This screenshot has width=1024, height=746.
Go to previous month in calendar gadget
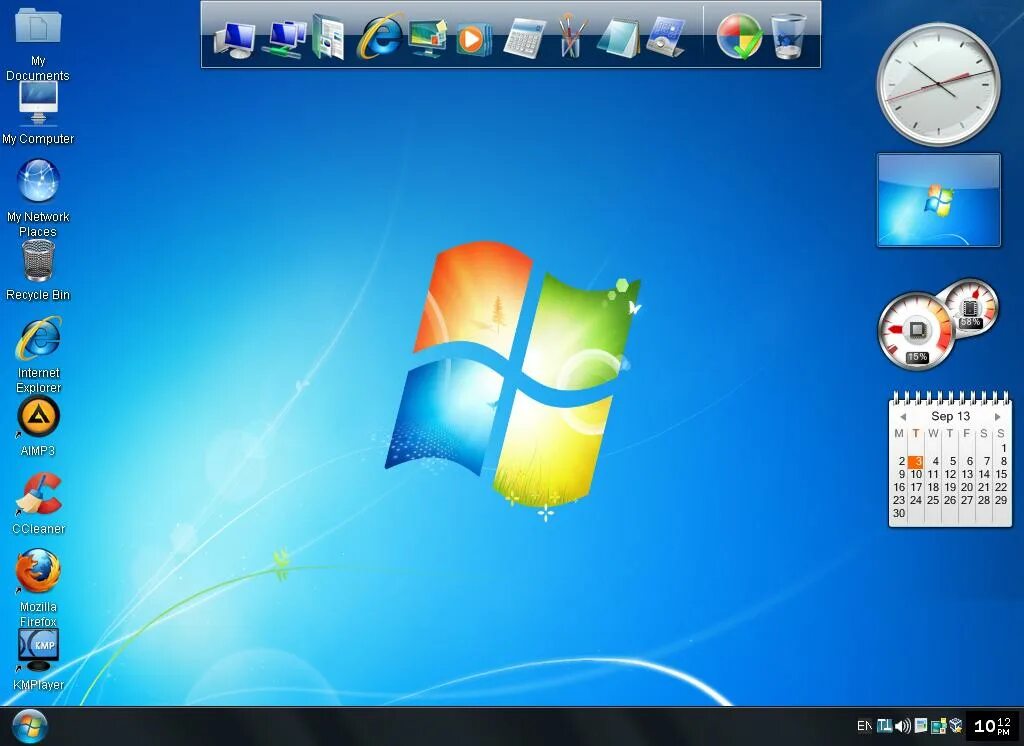coord(903,417)
